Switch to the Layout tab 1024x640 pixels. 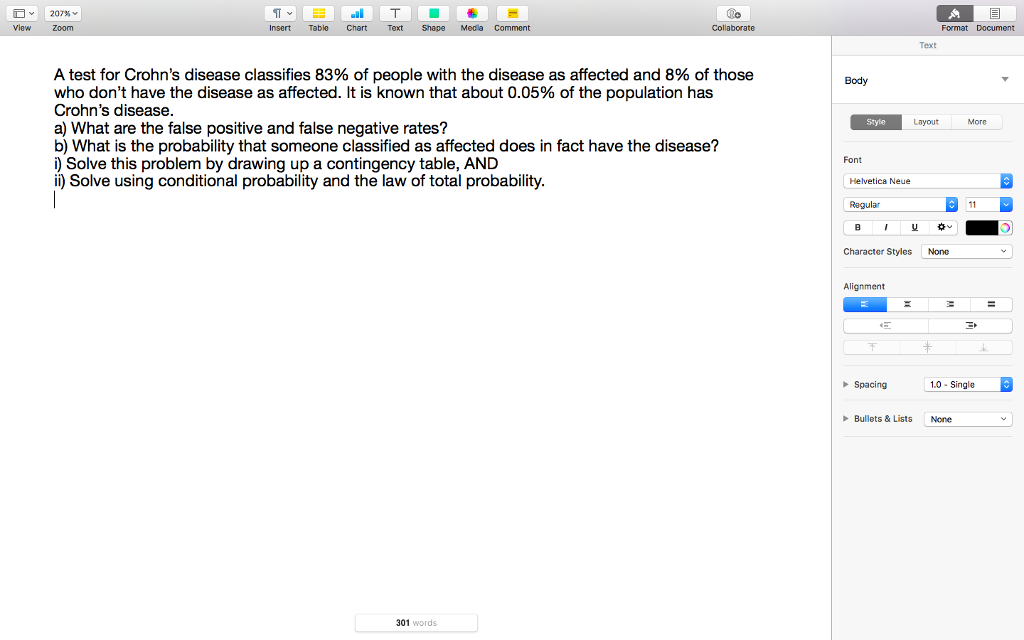coord(925,121)
